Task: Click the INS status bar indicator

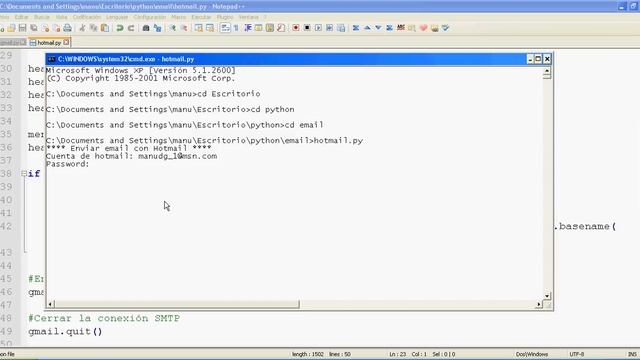Action: [x=632, y=354]
